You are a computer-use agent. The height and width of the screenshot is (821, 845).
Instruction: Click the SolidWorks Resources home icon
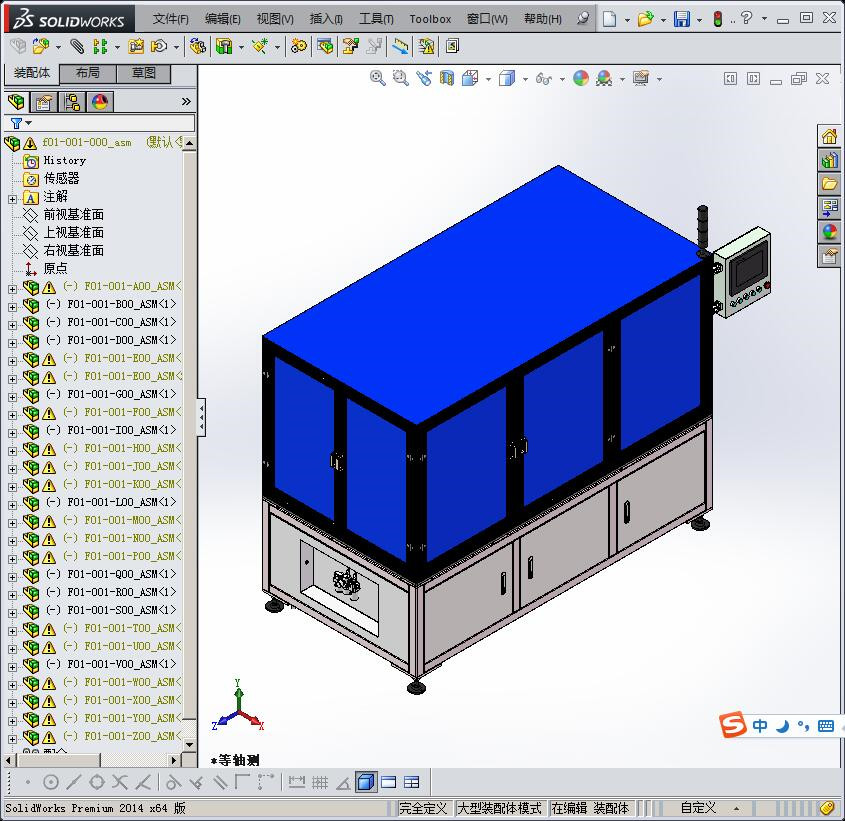pos(829,136)
